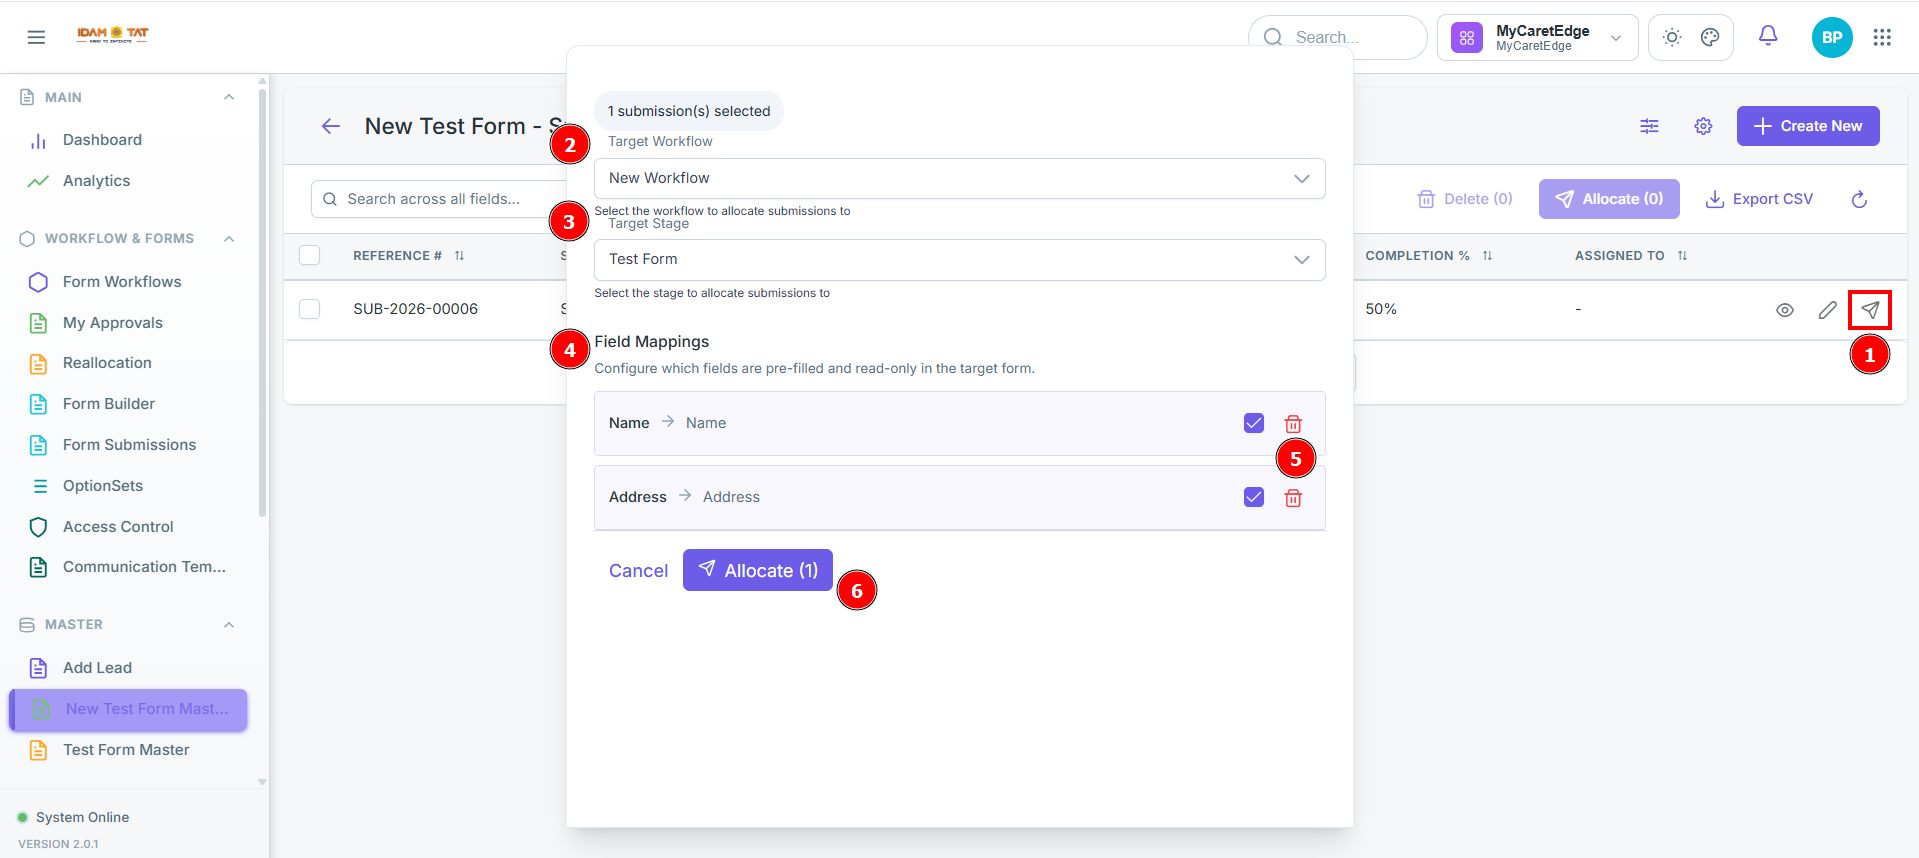This screenshot has width=1919, height=858.
Task: Edit submission SUB-2026-00006 pencil icon
Action: [1828, 310]
